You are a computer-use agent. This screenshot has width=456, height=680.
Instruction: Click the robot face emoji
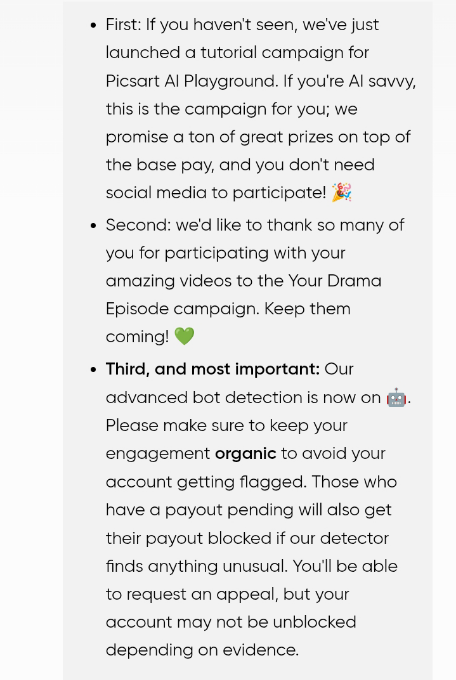[396, 397]
